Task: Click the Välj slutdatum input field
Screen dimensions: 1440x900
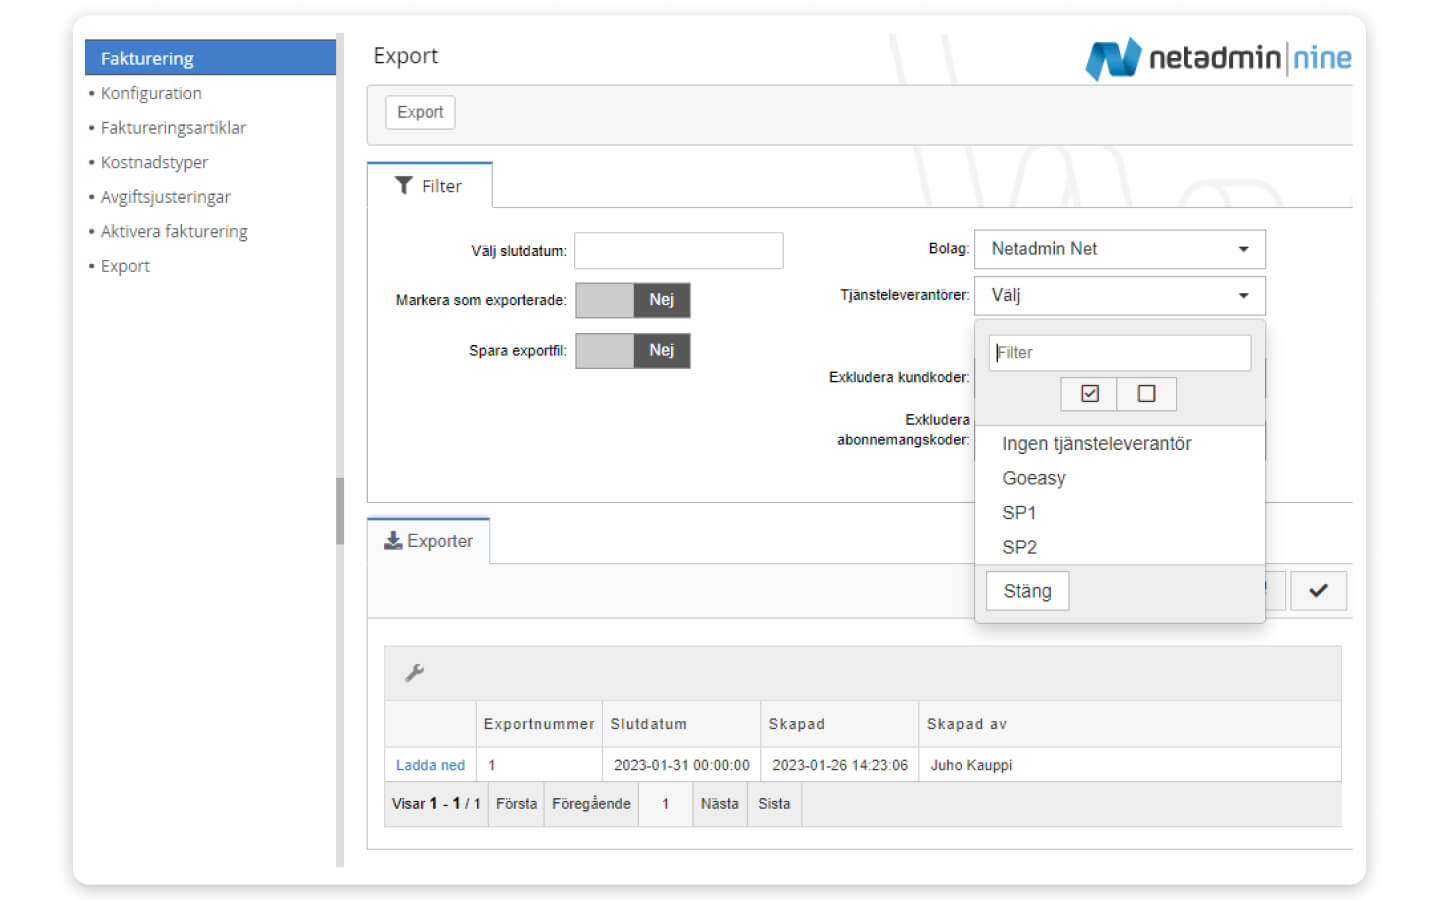Action: pyautogui.click(x=678, y=251)
